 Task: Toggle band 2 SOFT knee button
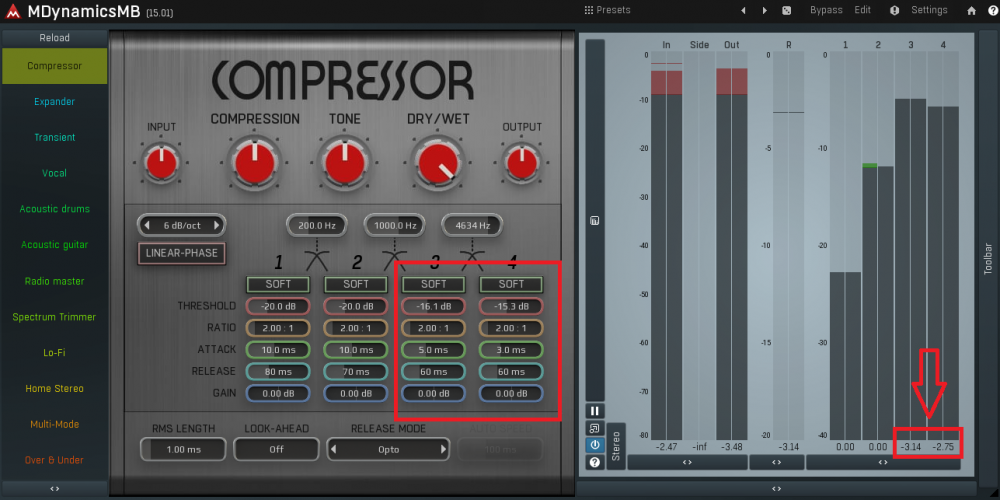tap(356, 284)
